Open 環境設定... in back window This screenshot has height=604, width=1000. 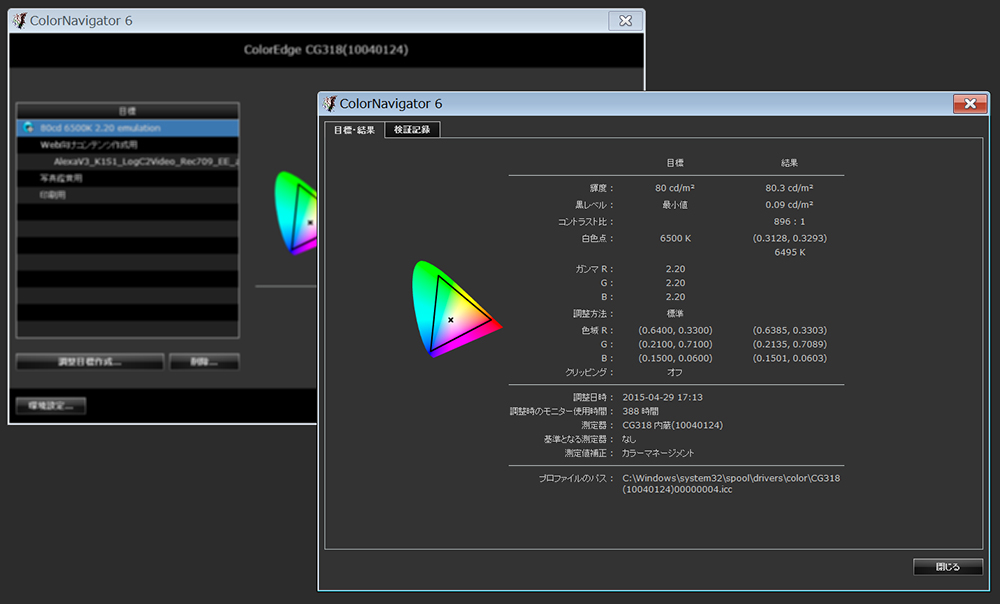(51, 406)
